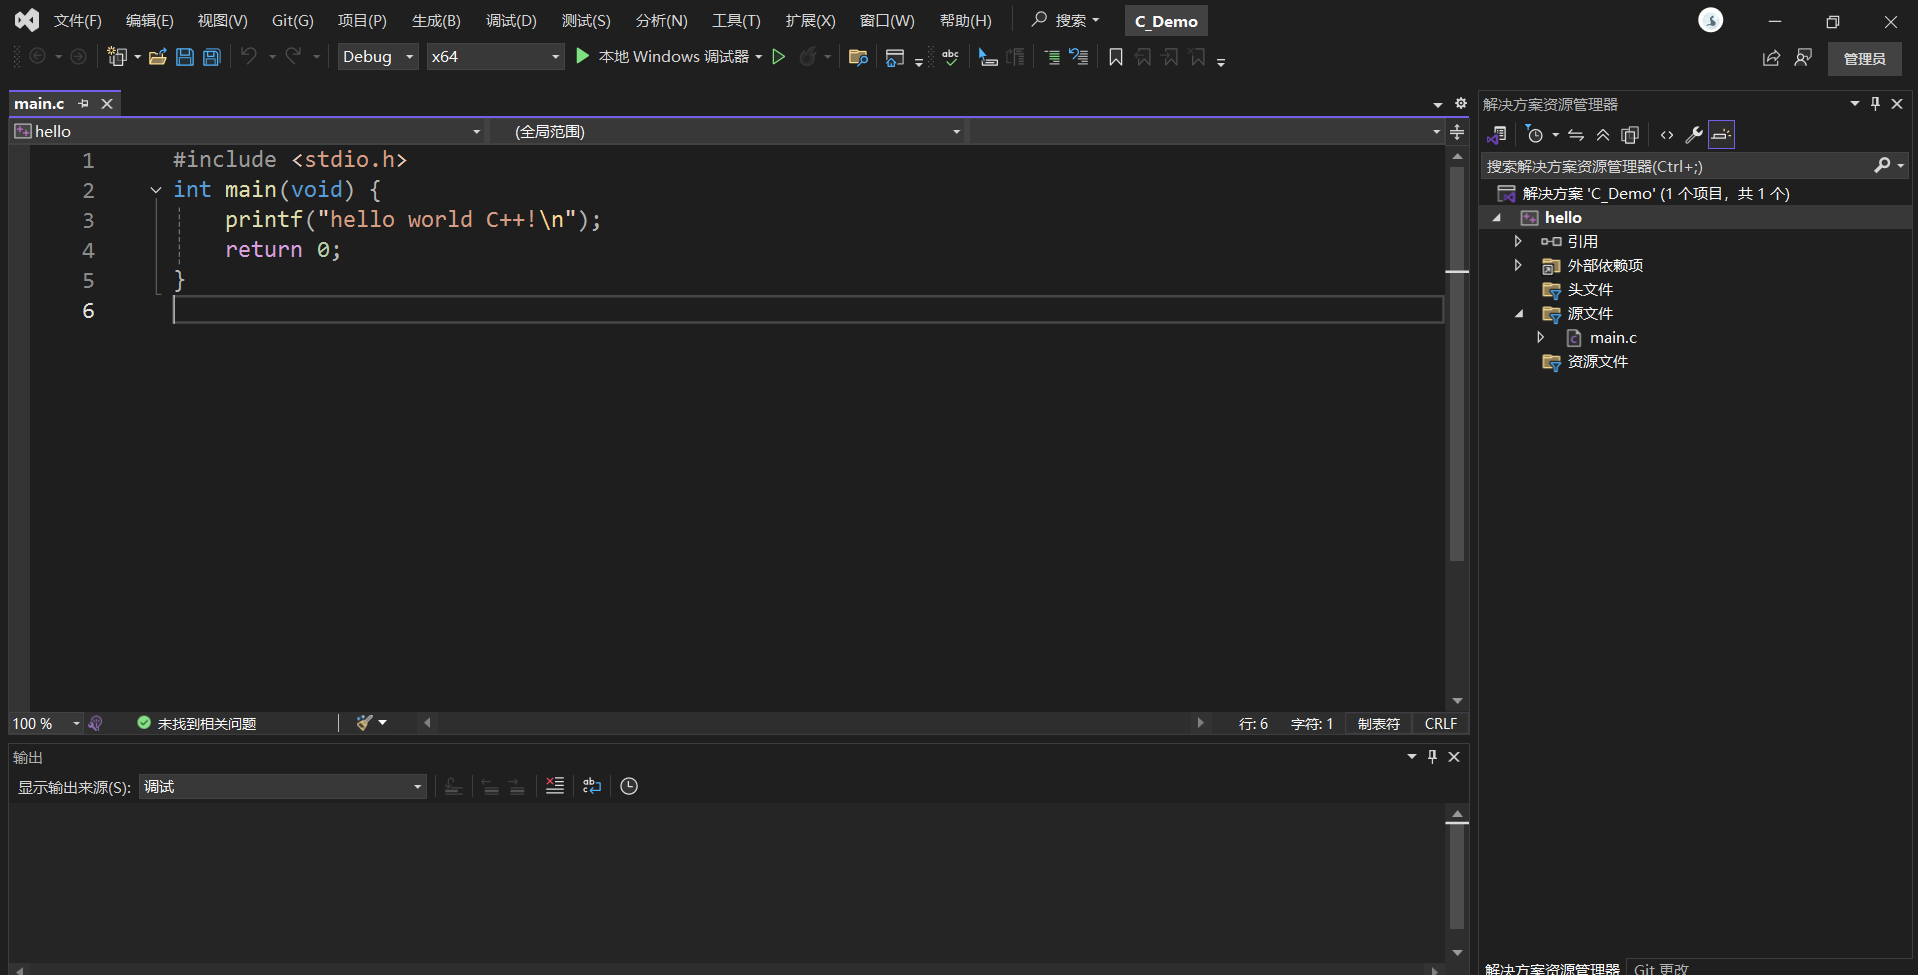Expand the main.c tree node
Image resolution: width=1918 pixels, height=975 pixels.
[1541, 338]
